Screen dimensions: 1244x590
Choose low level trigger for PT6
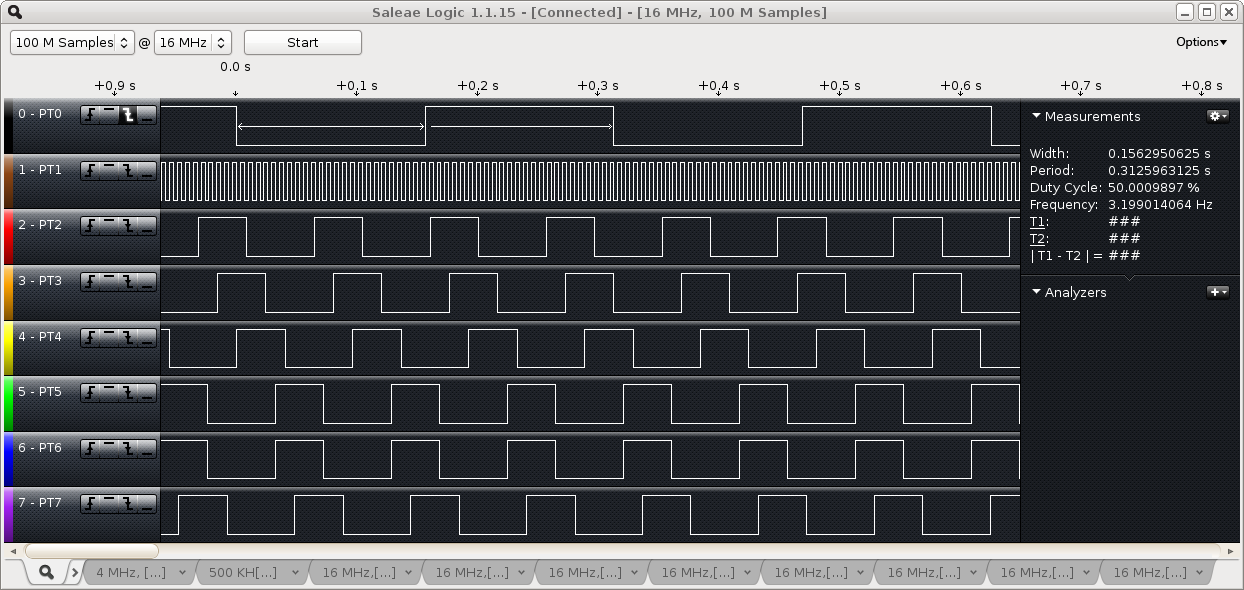pyautogui.click(x=147, y=449)
